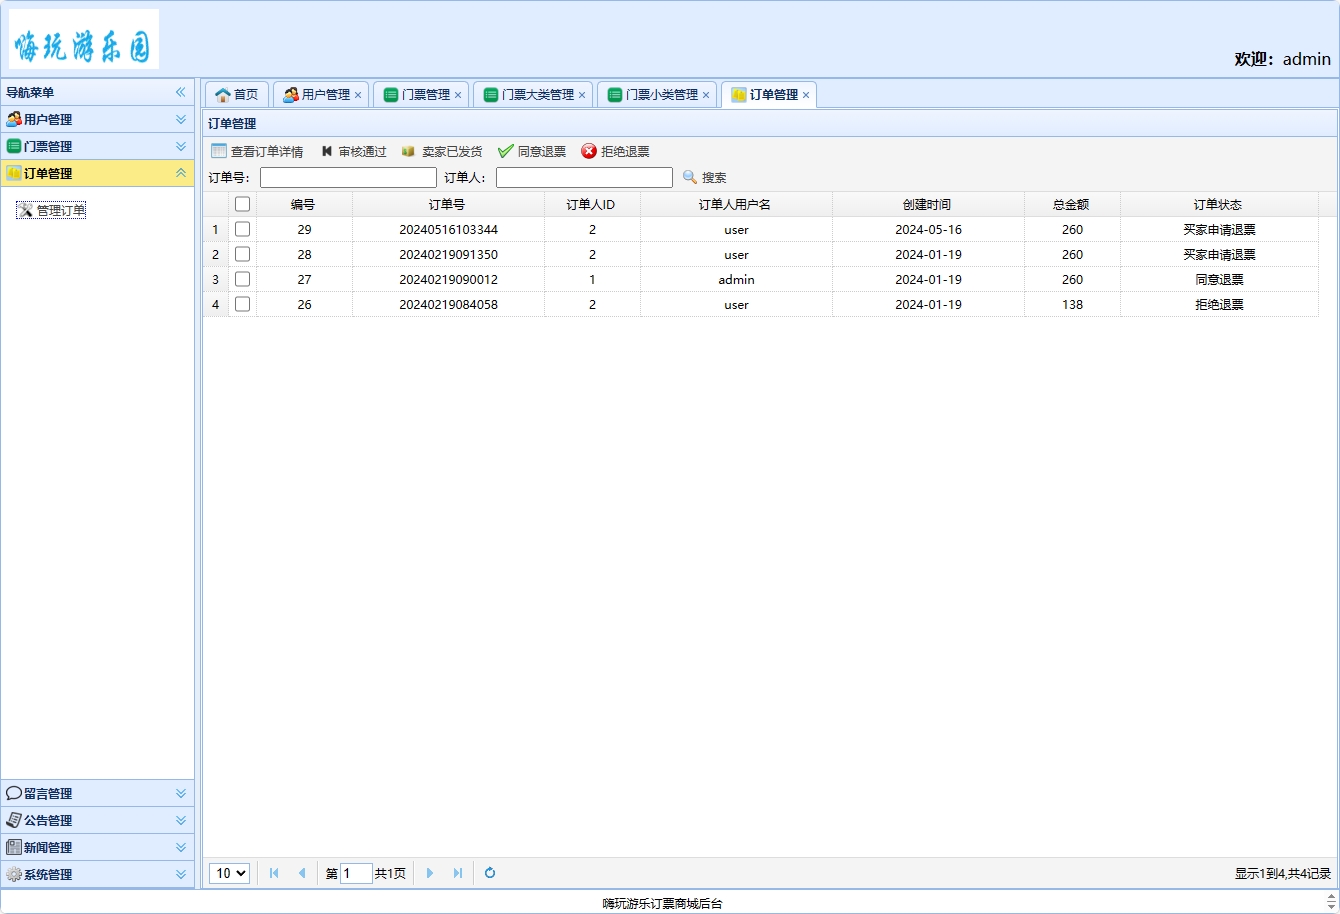Image resolution: width=1340 pixels, height=914 pixels.
Task: Close the Ticket Subcategory (门票小类管理) tab
Action: pos(706,95)
